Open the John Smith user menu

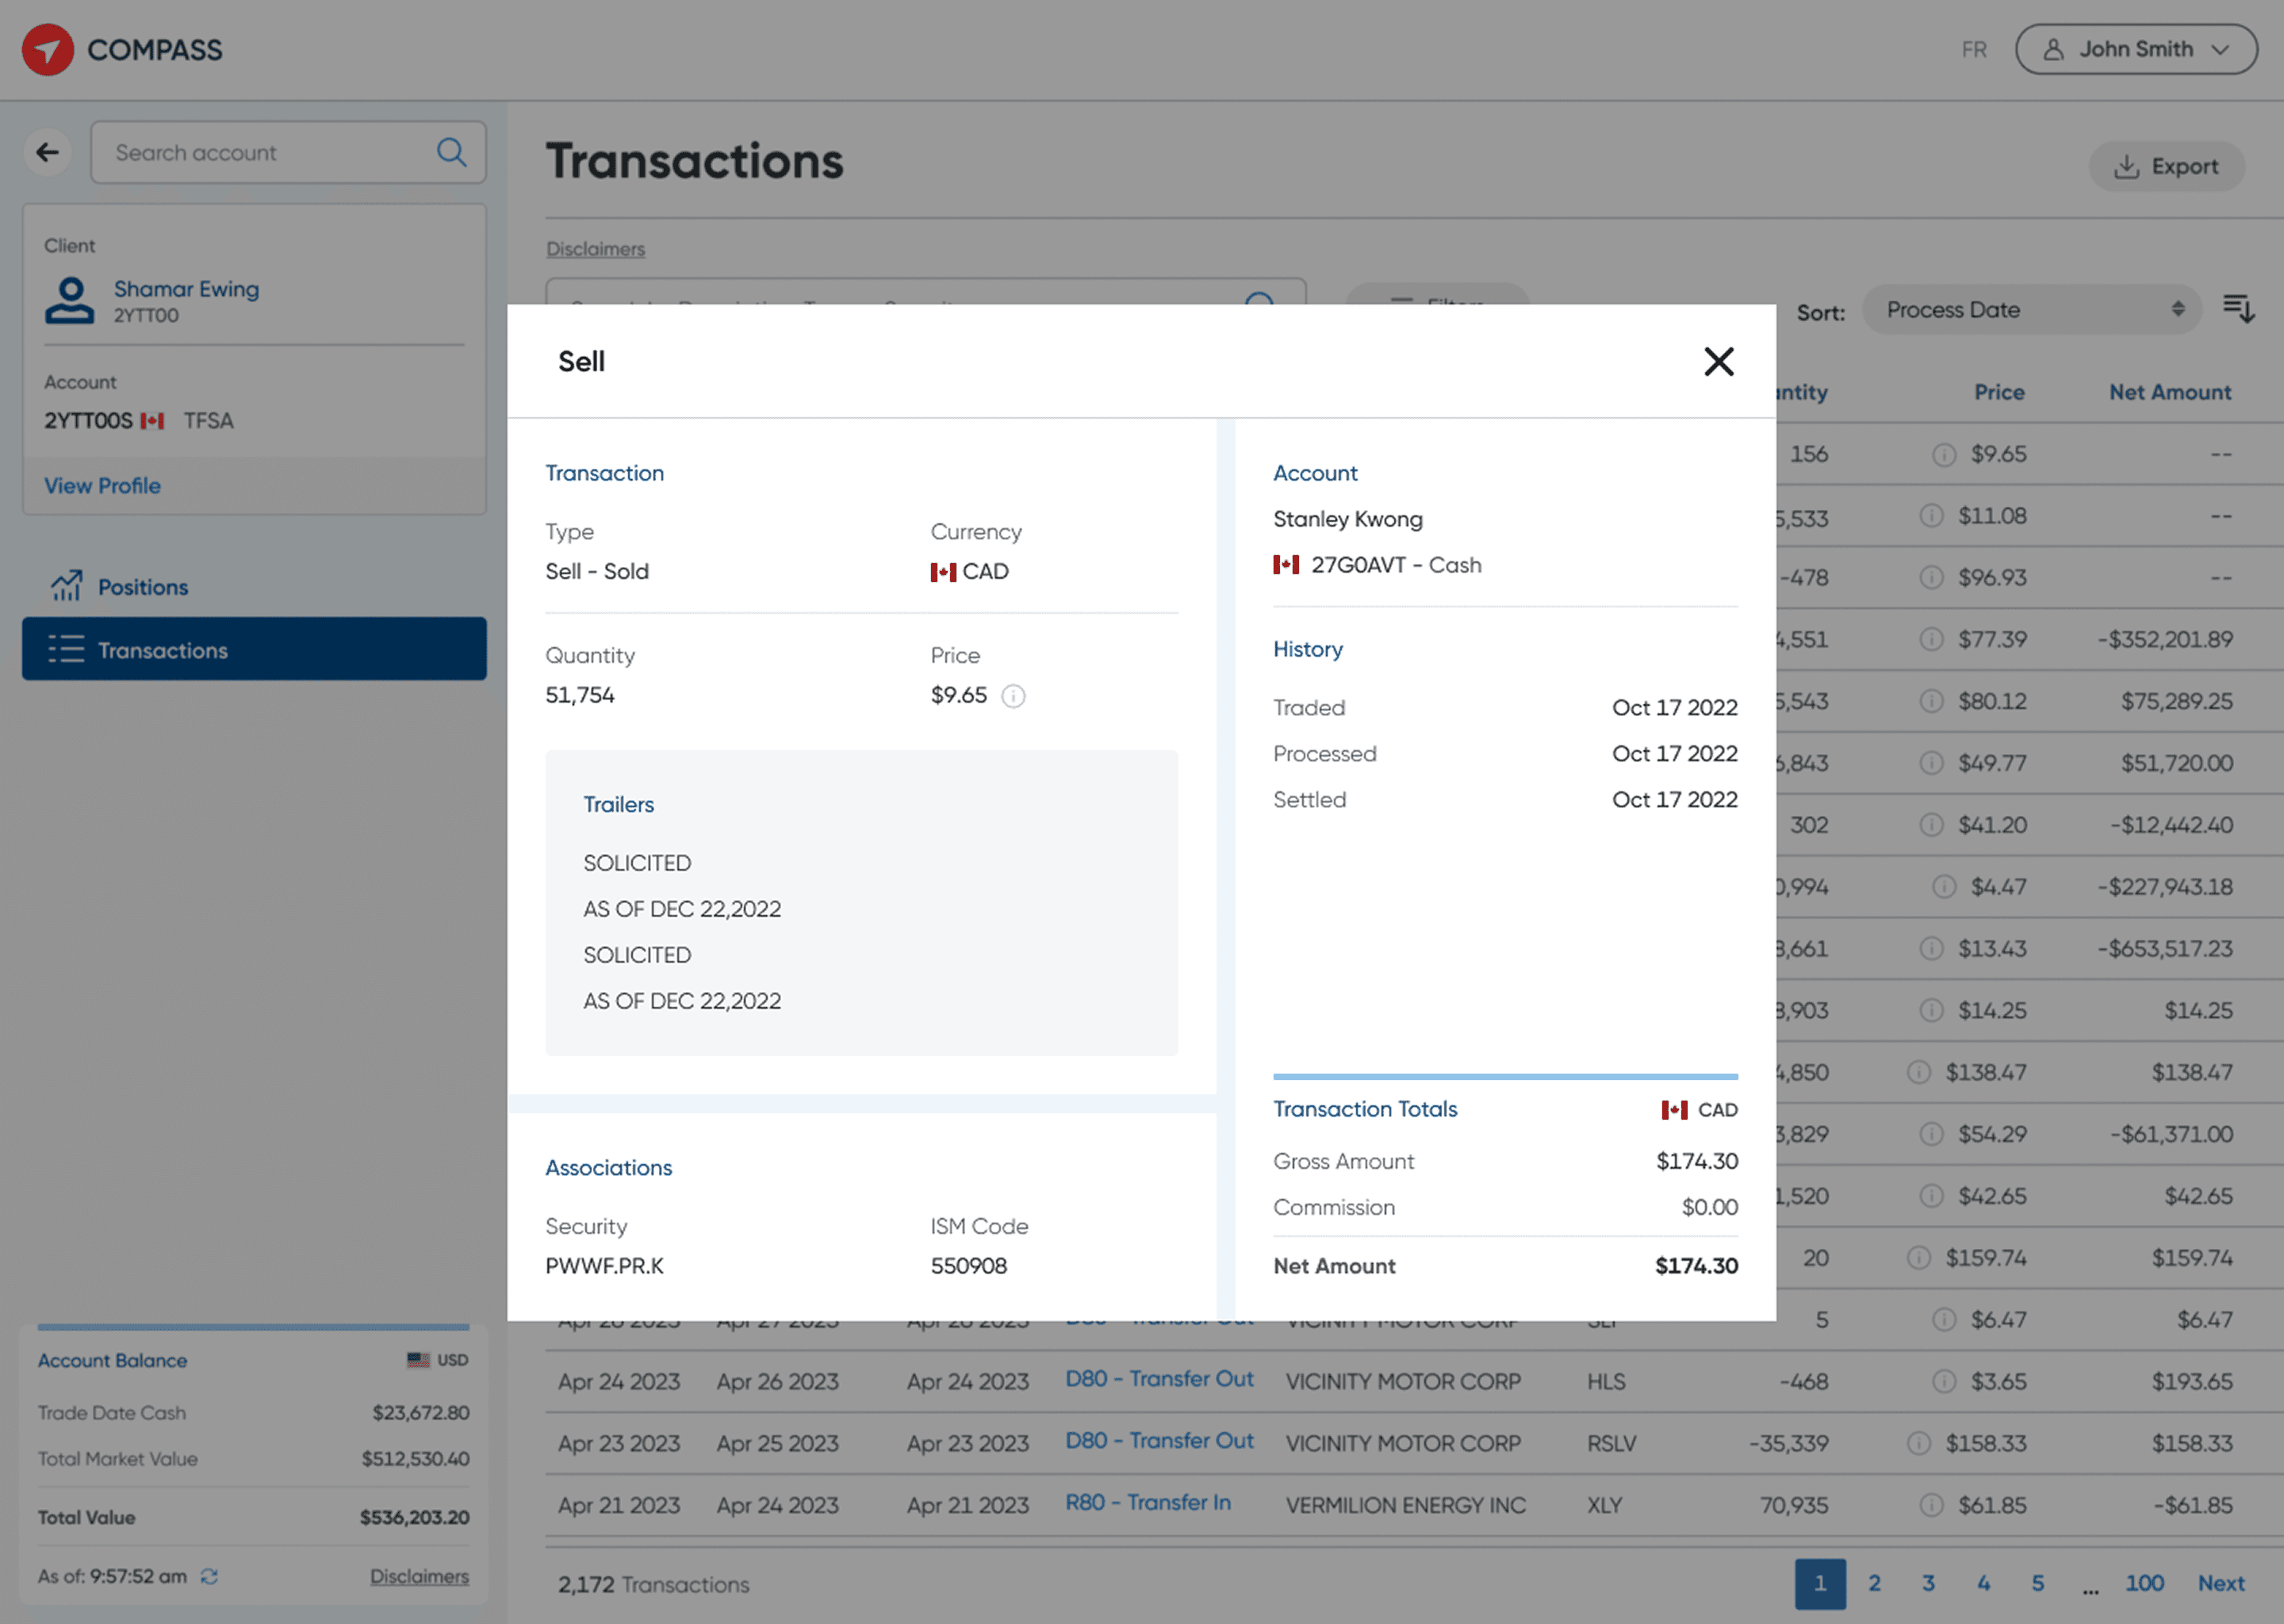[x=2136, y=49]
